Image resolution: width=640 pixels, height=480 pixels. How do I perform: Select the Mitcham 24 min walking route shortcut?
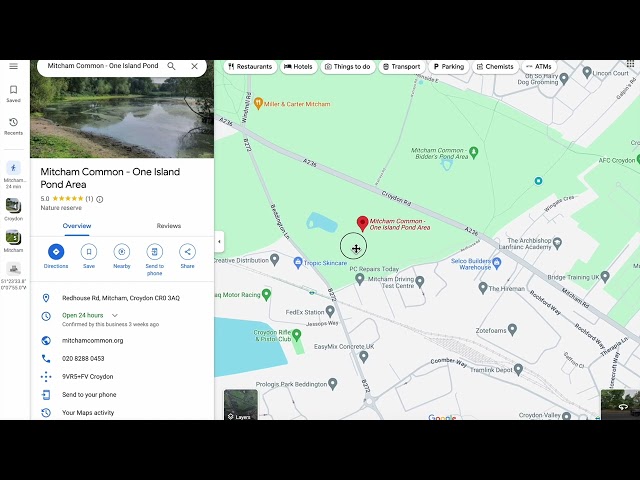pos(13,175)
